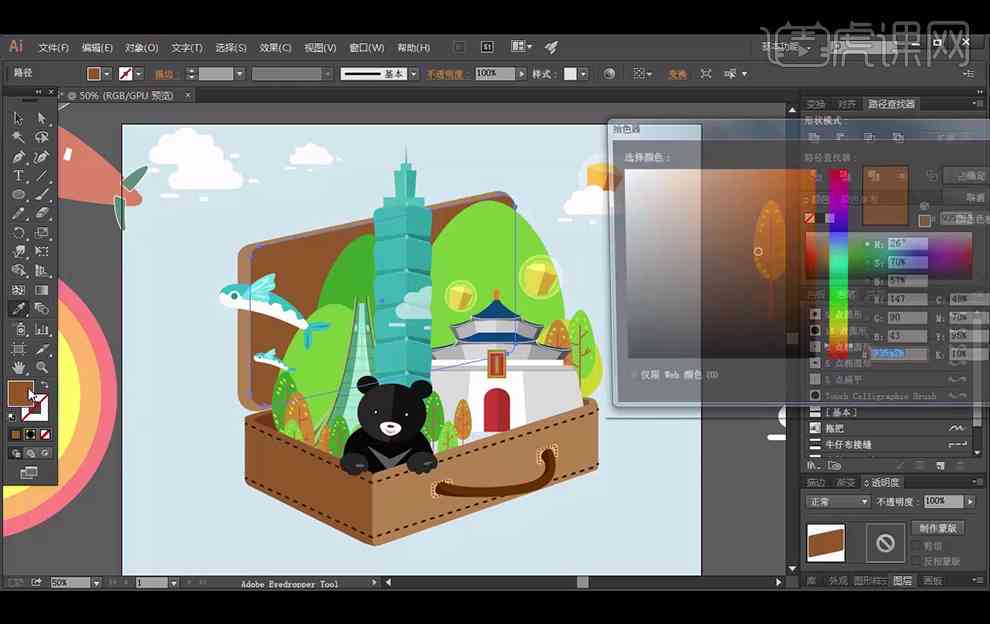Open the brush definition 基本 dropdown
The height and width of the screenshot is (624, 990).
click(414, 74)
